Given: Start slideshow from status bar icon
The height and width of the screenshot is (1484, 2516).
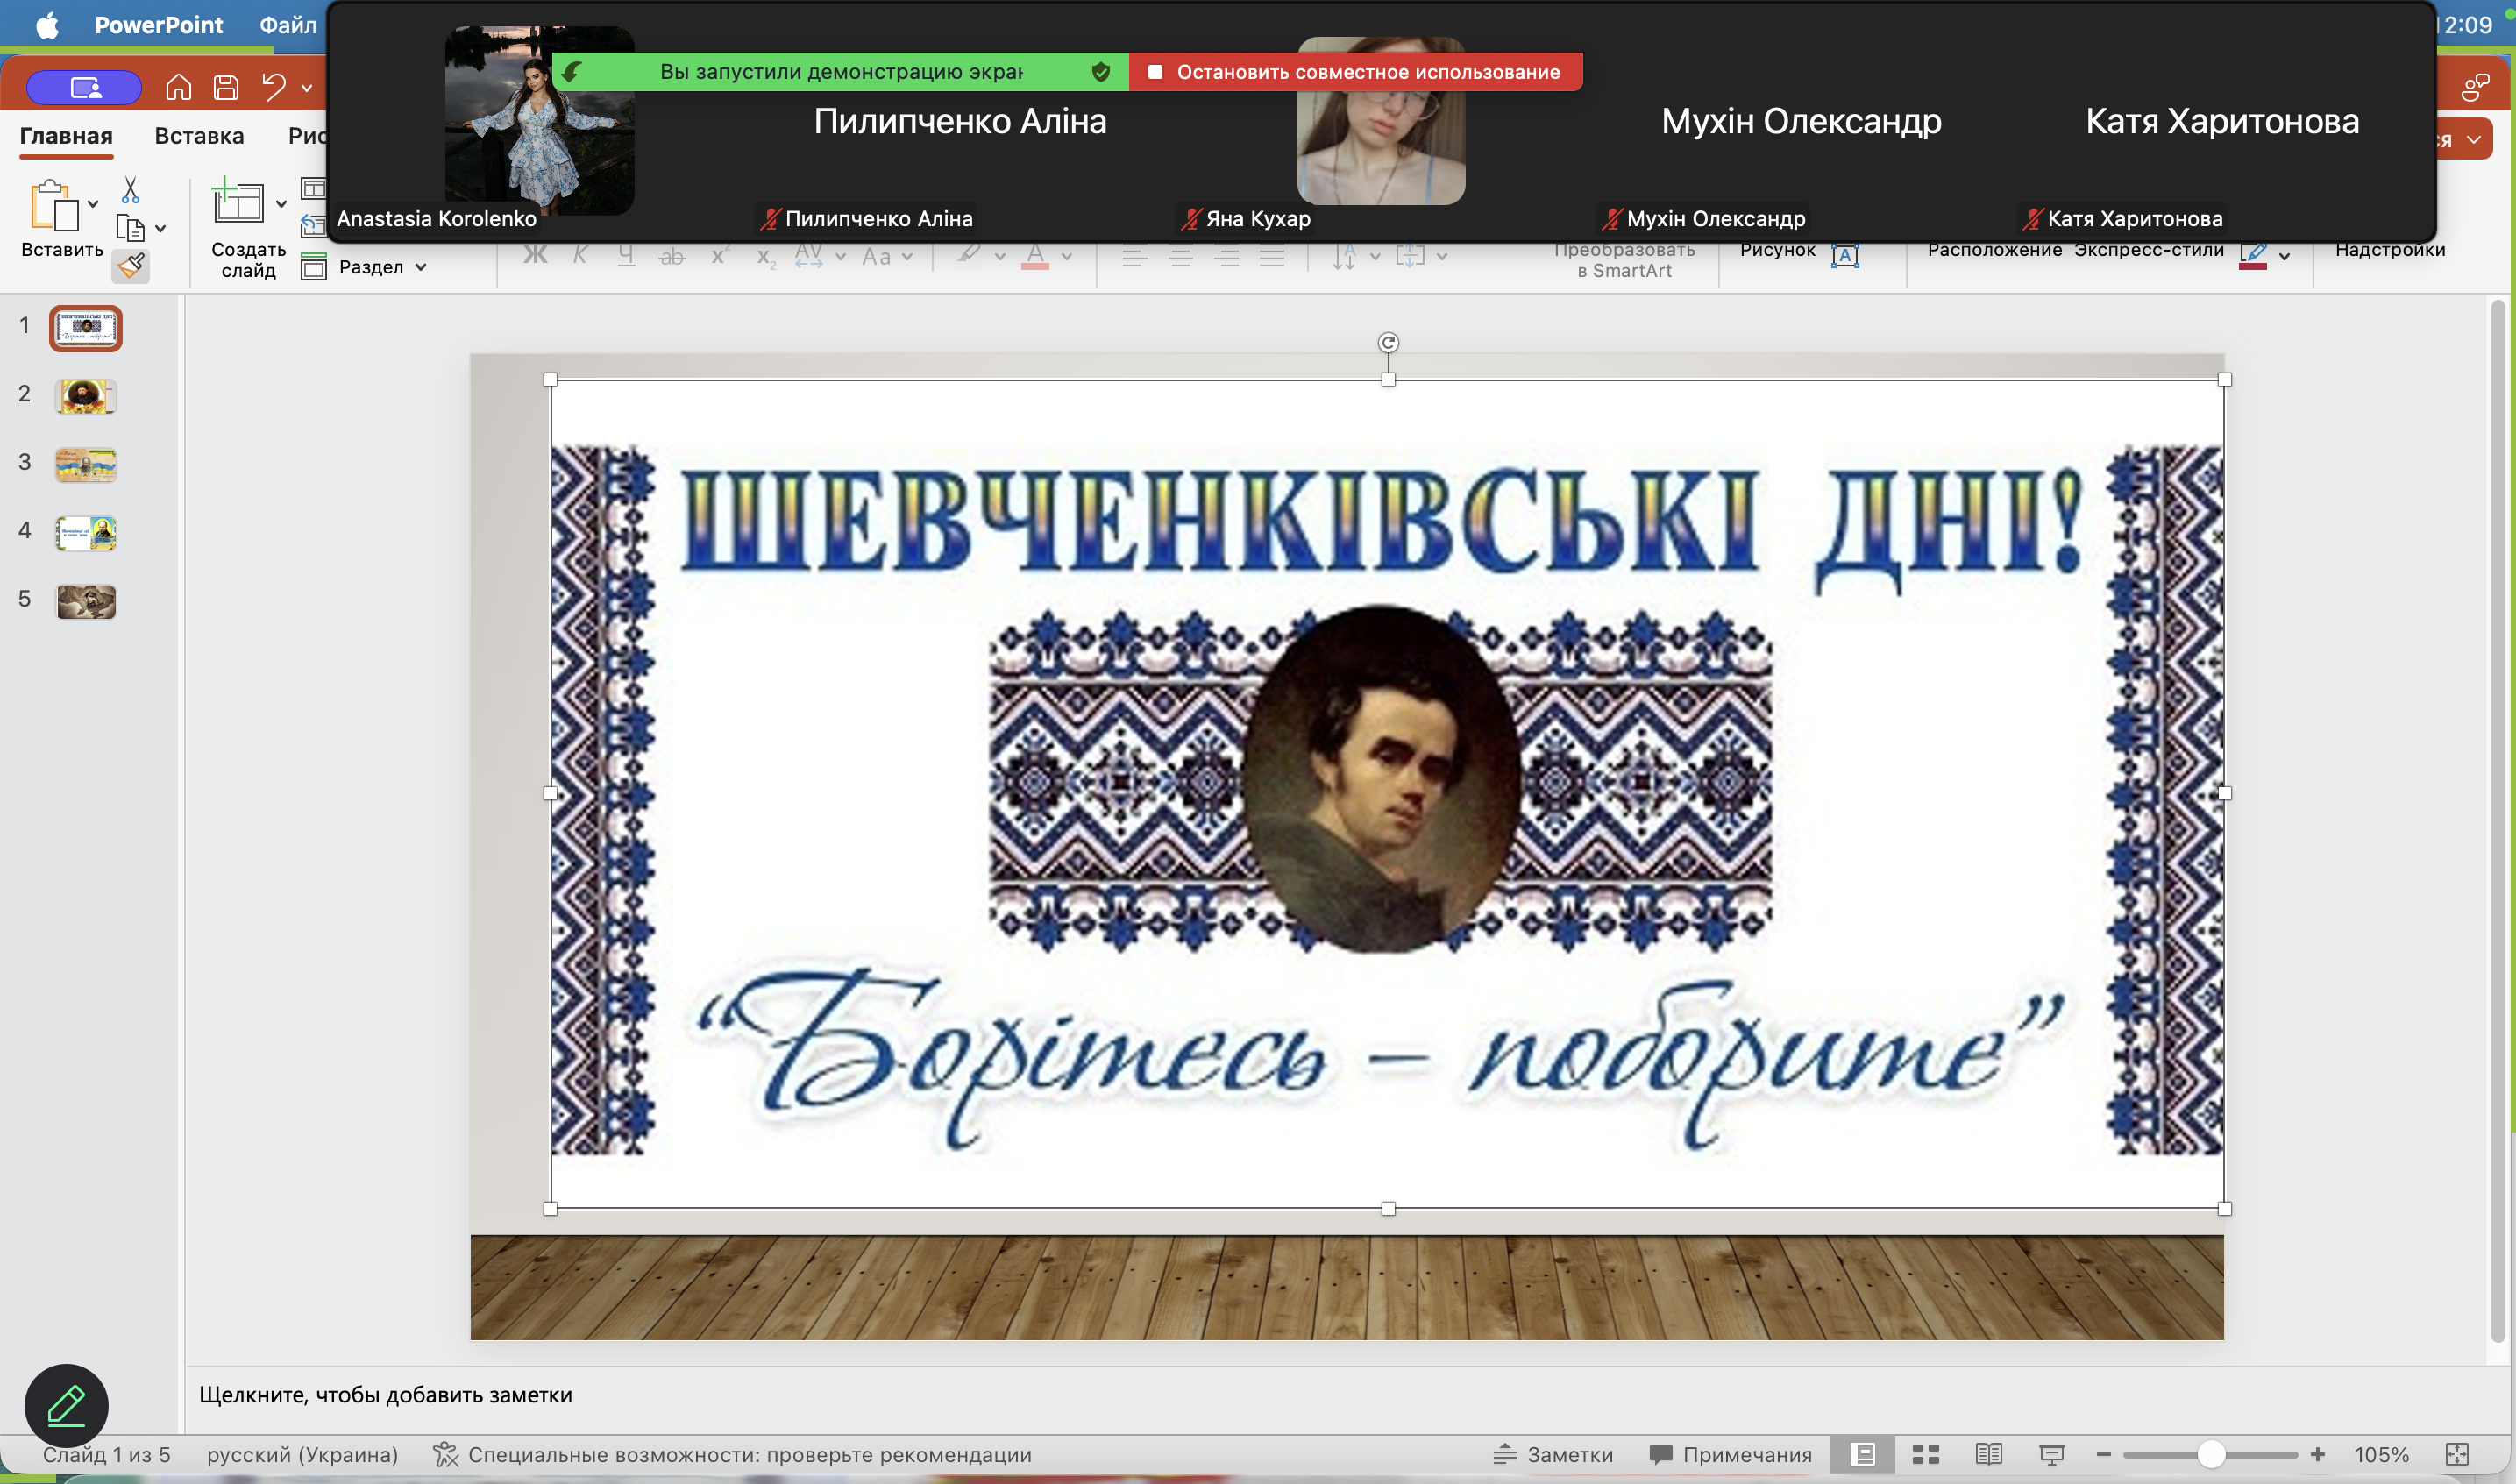Looking at the screenshot, I should pyautogui.click(x=2051, y=1454).
